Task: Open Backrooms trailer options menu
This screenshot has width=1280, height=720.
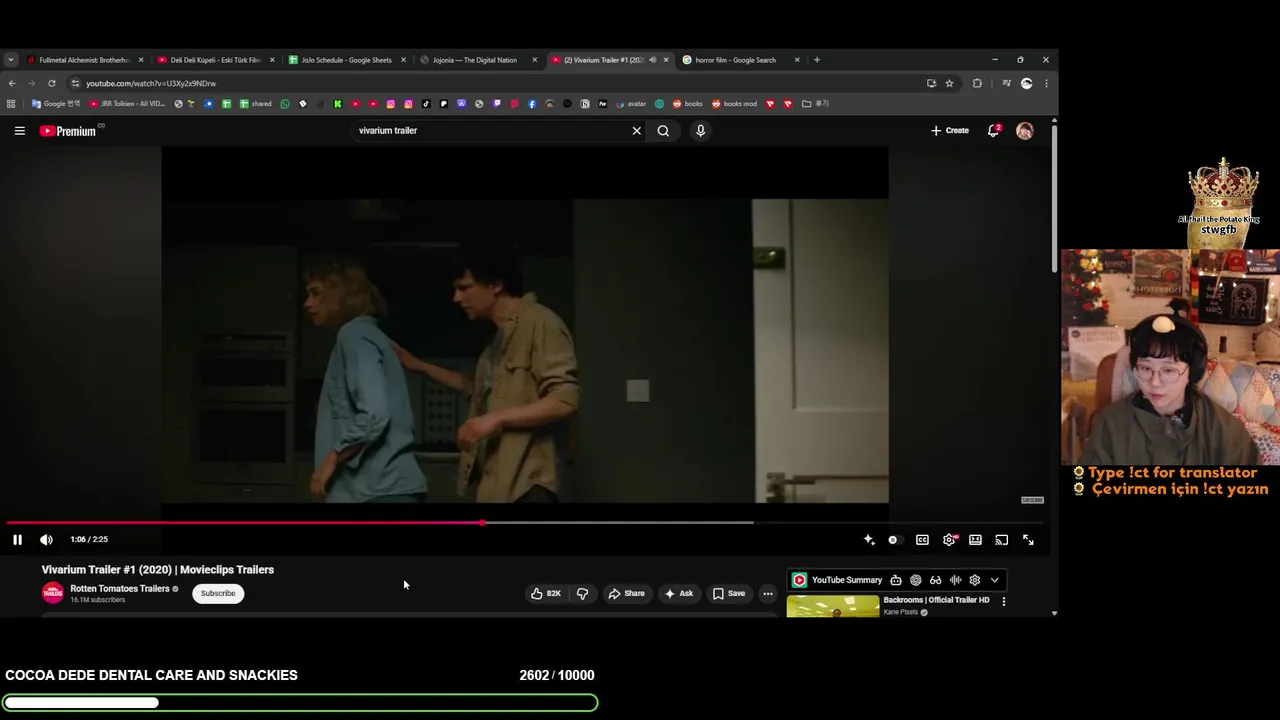Action: [x=1004, y=601]
